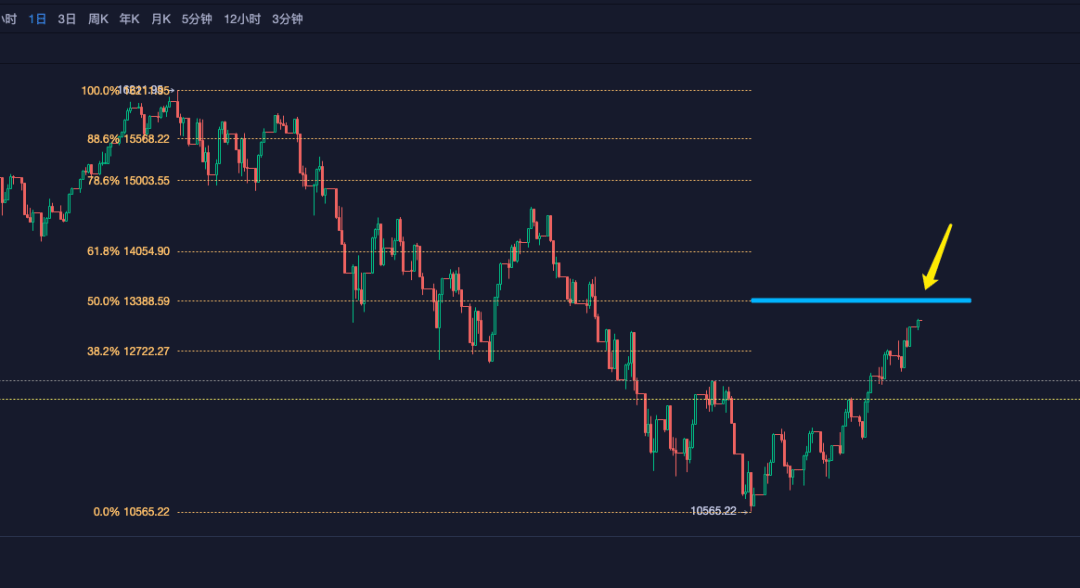The height and width of the screenshot is (588, 1080).
Task: Click the latest candlestick below the blue line
Action: click(x=917, y=322)
